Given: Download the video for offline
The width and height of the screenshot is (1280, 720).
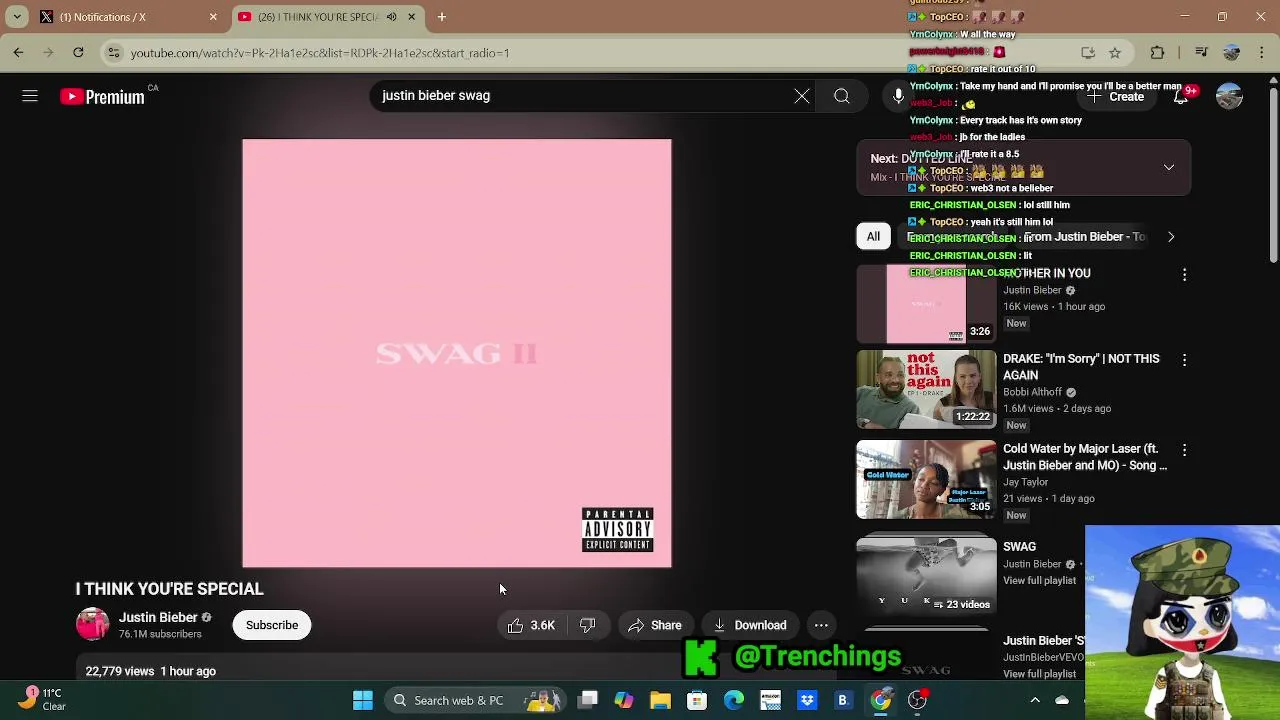Looking at the screenshot, I should [x=750, y=625].
